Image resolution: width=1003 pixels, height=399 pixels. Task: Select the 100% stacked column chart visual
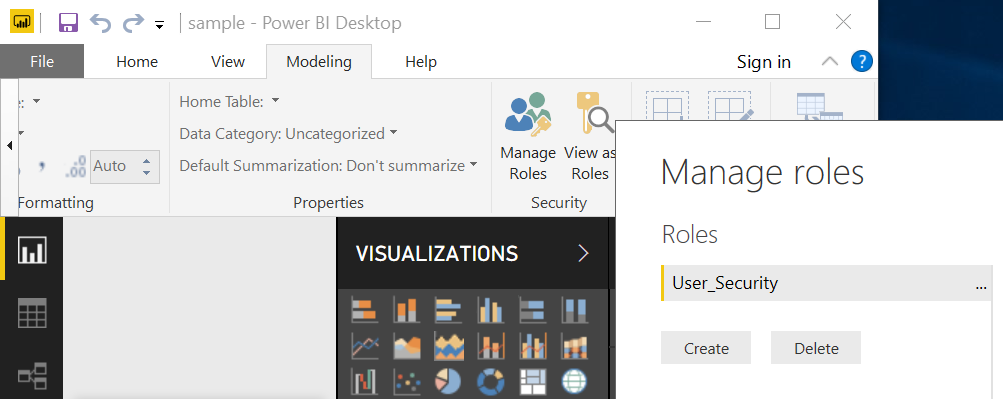[x=574, y=310]
